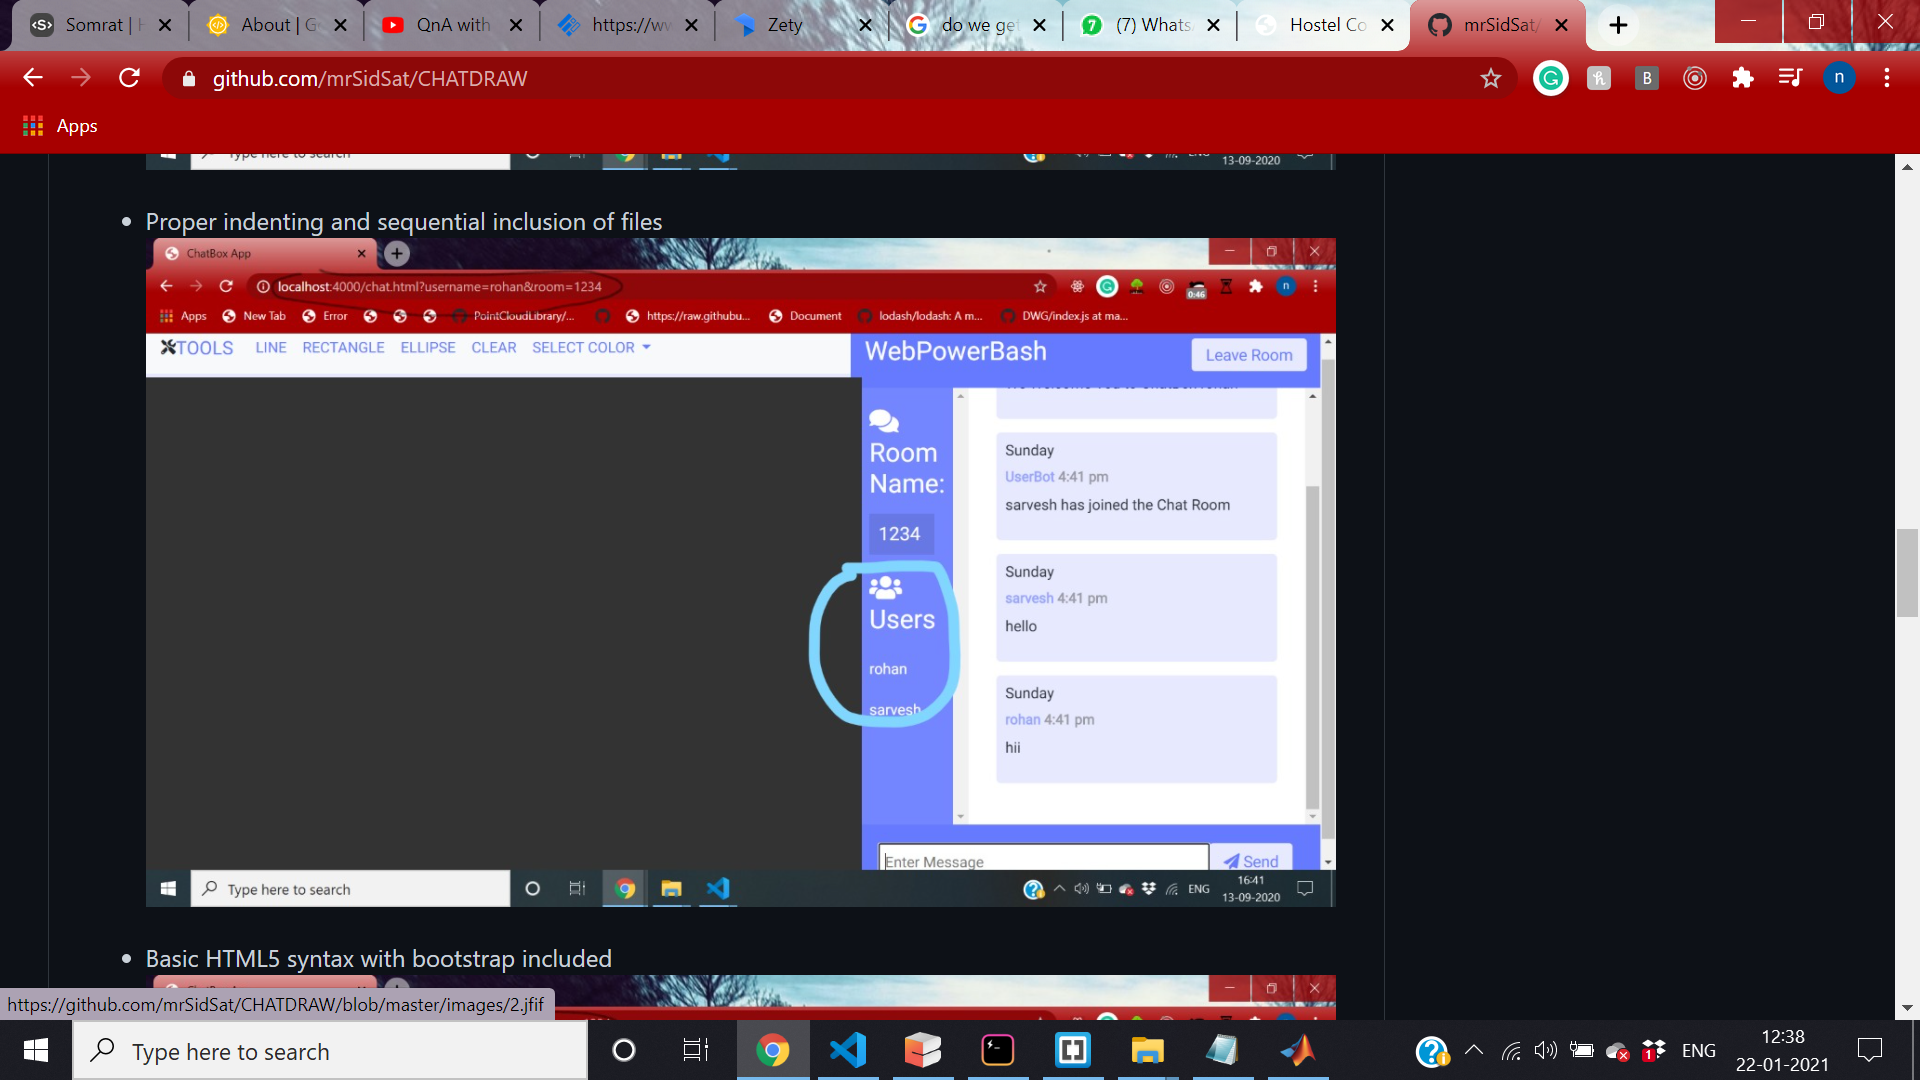This screenshot has height=1080, width=1920.
Task: Open the Extensions puzzle icon
Action: tap(1743, 78)
